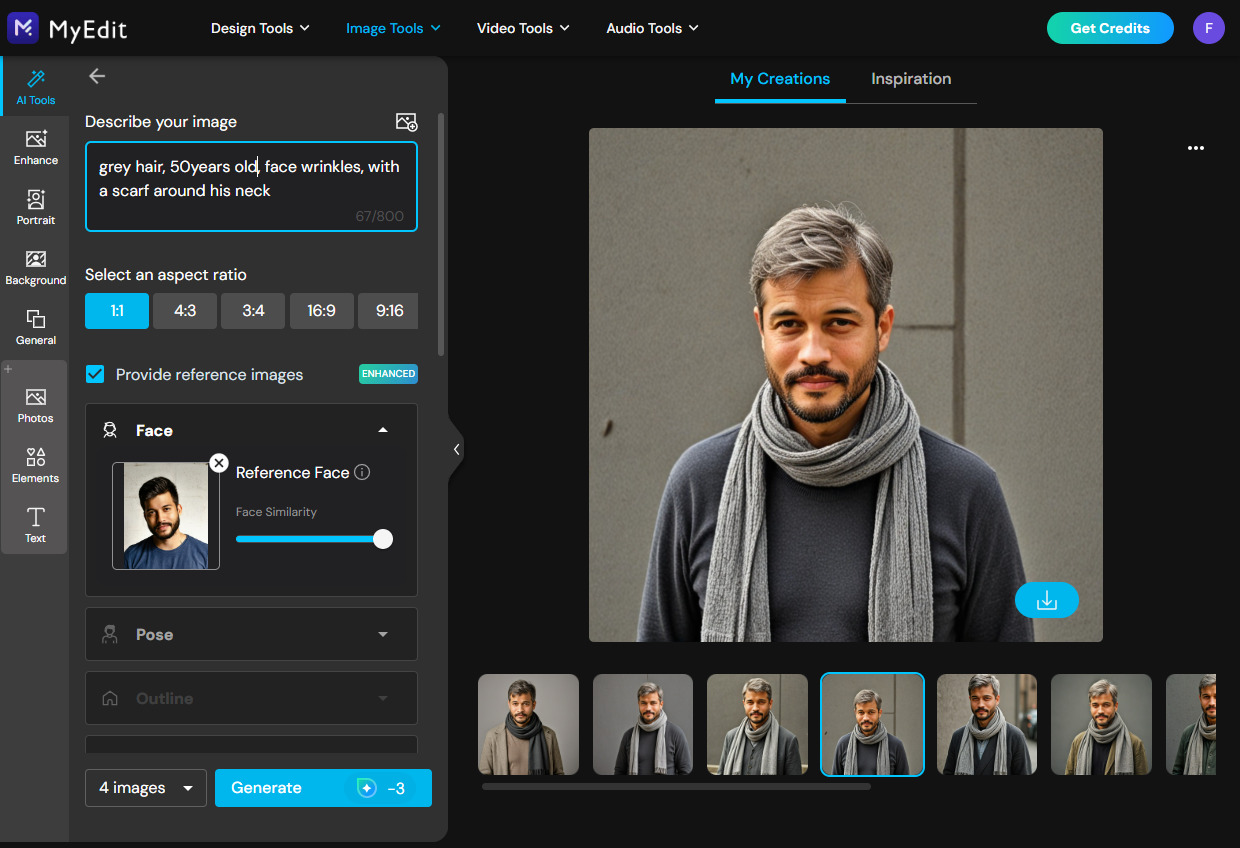Select the AI Tools sidebar icon

point(35,85)
